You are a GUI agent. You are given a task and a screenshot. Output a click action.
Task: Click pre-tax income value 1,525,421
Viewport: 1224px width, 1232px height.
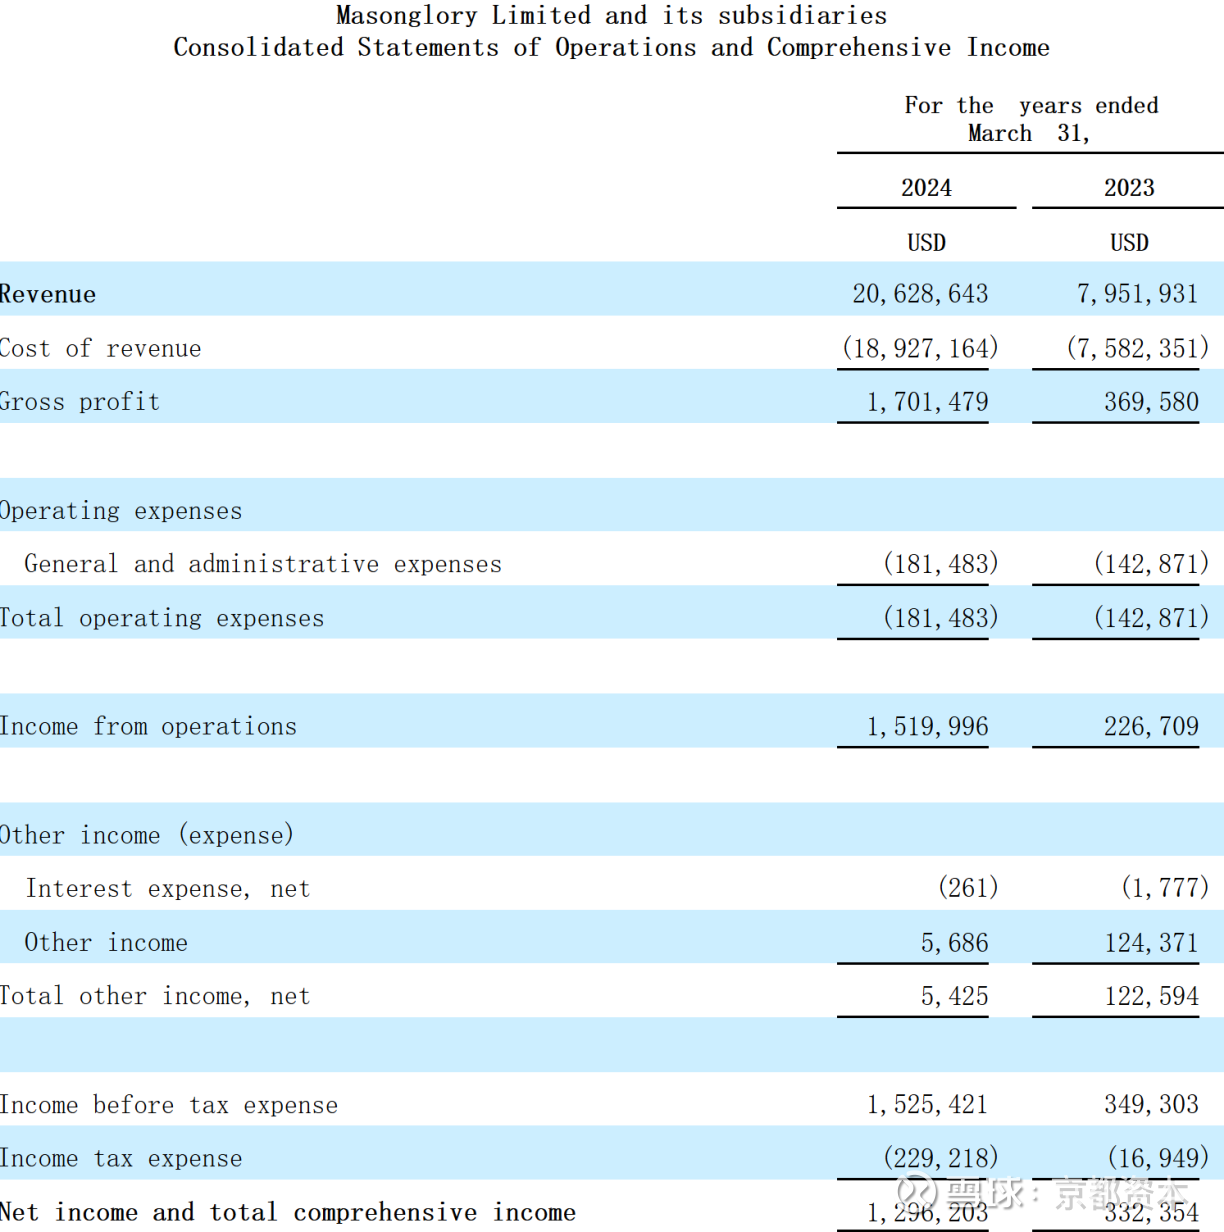pos(927,1104)
